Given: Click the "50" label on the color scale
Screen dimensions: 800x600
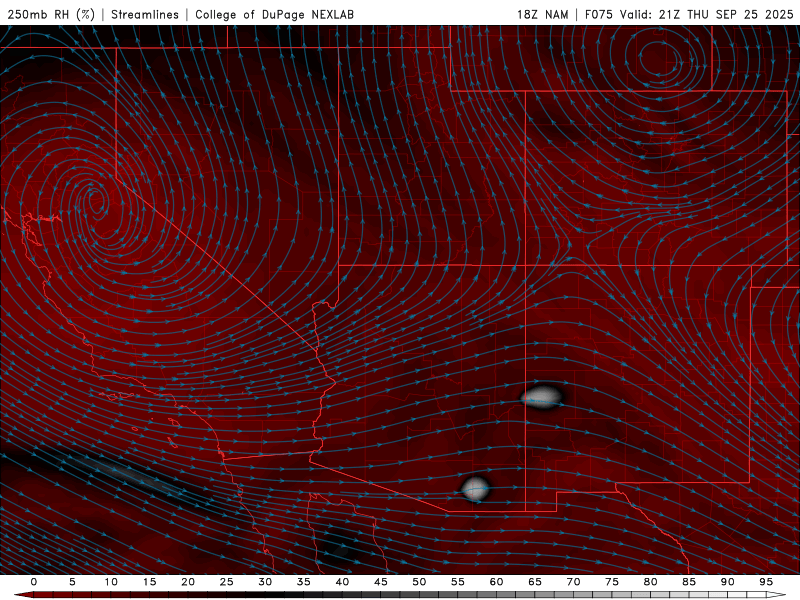Looking at the screenshot, I should point(419,582).
